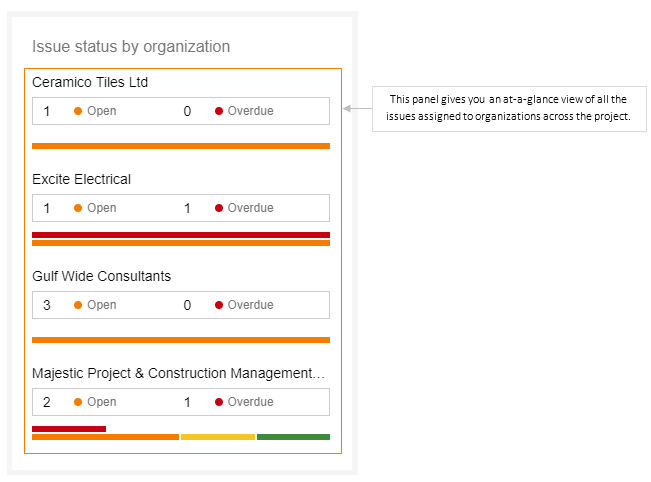Click the orange Open dot for Gulf Wide Consultants

(78, 305)
